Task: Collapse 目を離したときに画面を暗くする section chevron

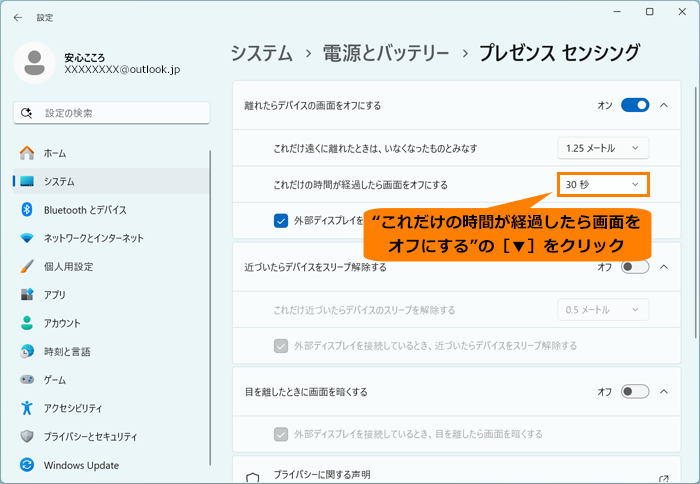Action: click(x=664, y=392)
